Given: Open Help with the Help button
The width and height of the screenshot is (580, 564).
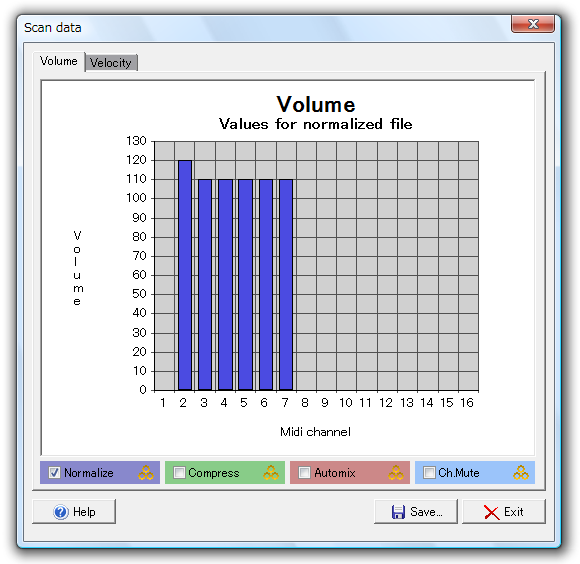Looking at the screenshot, I should [x=74, y=511].
